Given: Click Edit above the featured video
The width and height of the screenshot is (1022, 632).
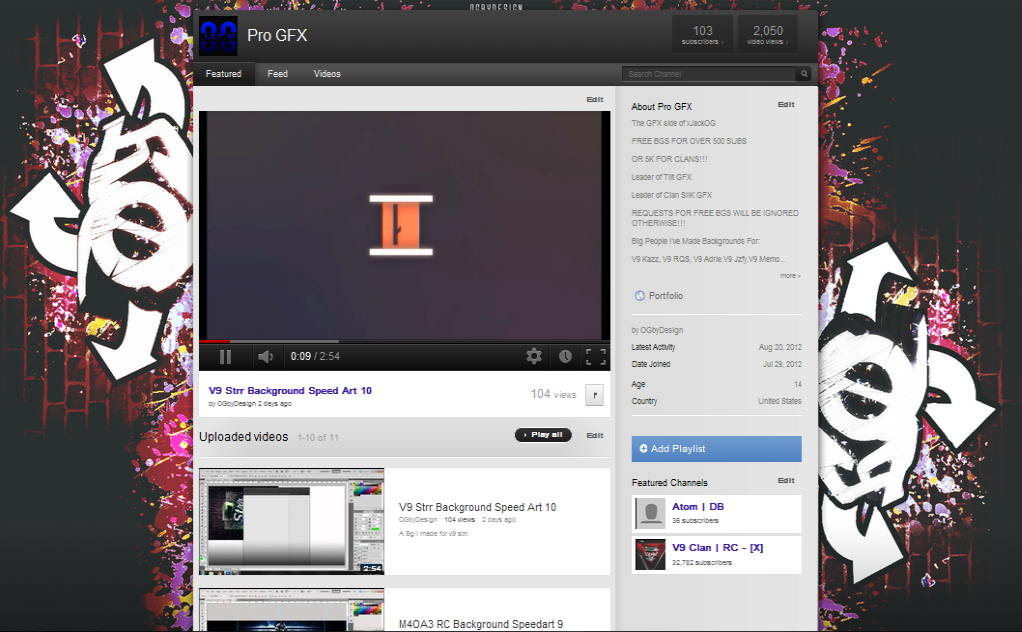Looking at the screenshot, I should (594, 100).
